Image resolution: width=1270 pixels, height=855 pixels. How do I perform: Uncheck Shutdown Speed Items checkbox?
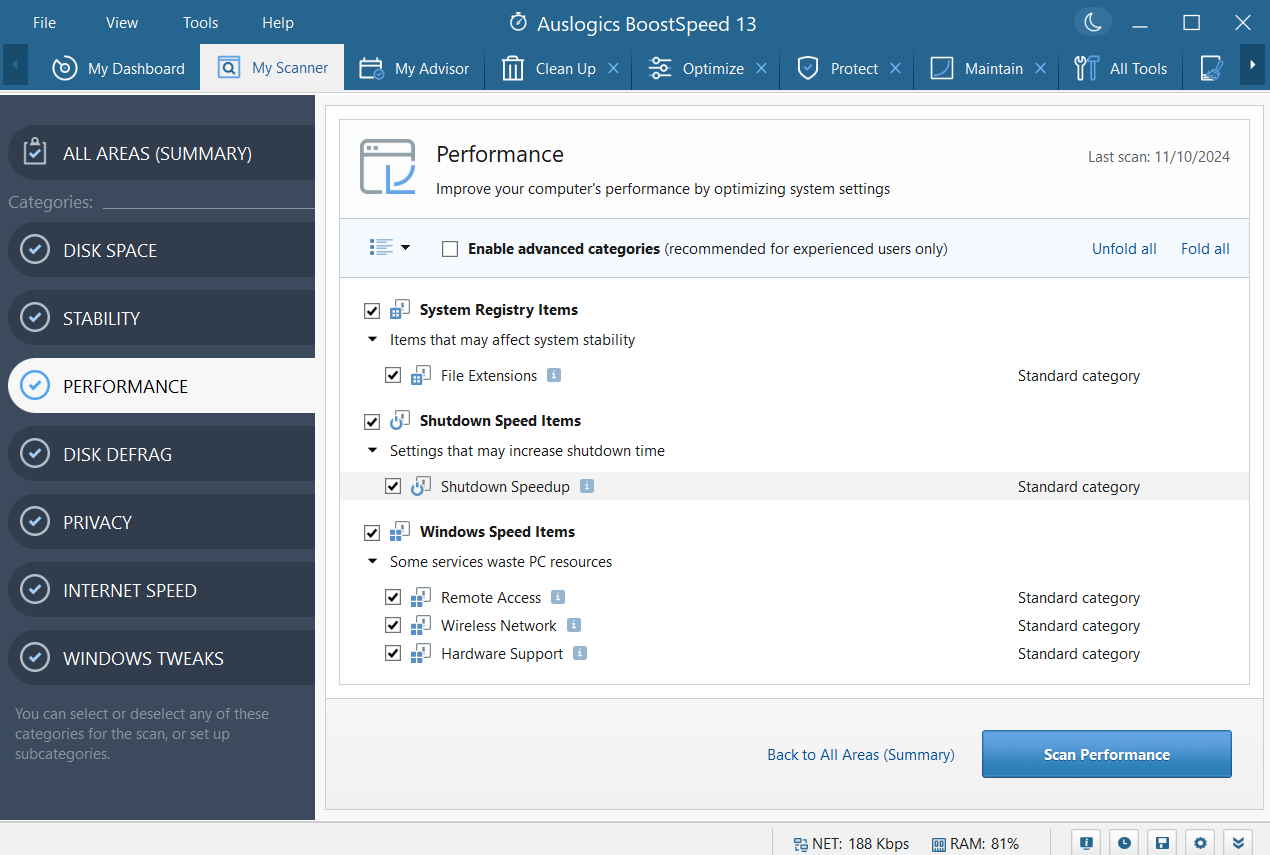(372, 422)
